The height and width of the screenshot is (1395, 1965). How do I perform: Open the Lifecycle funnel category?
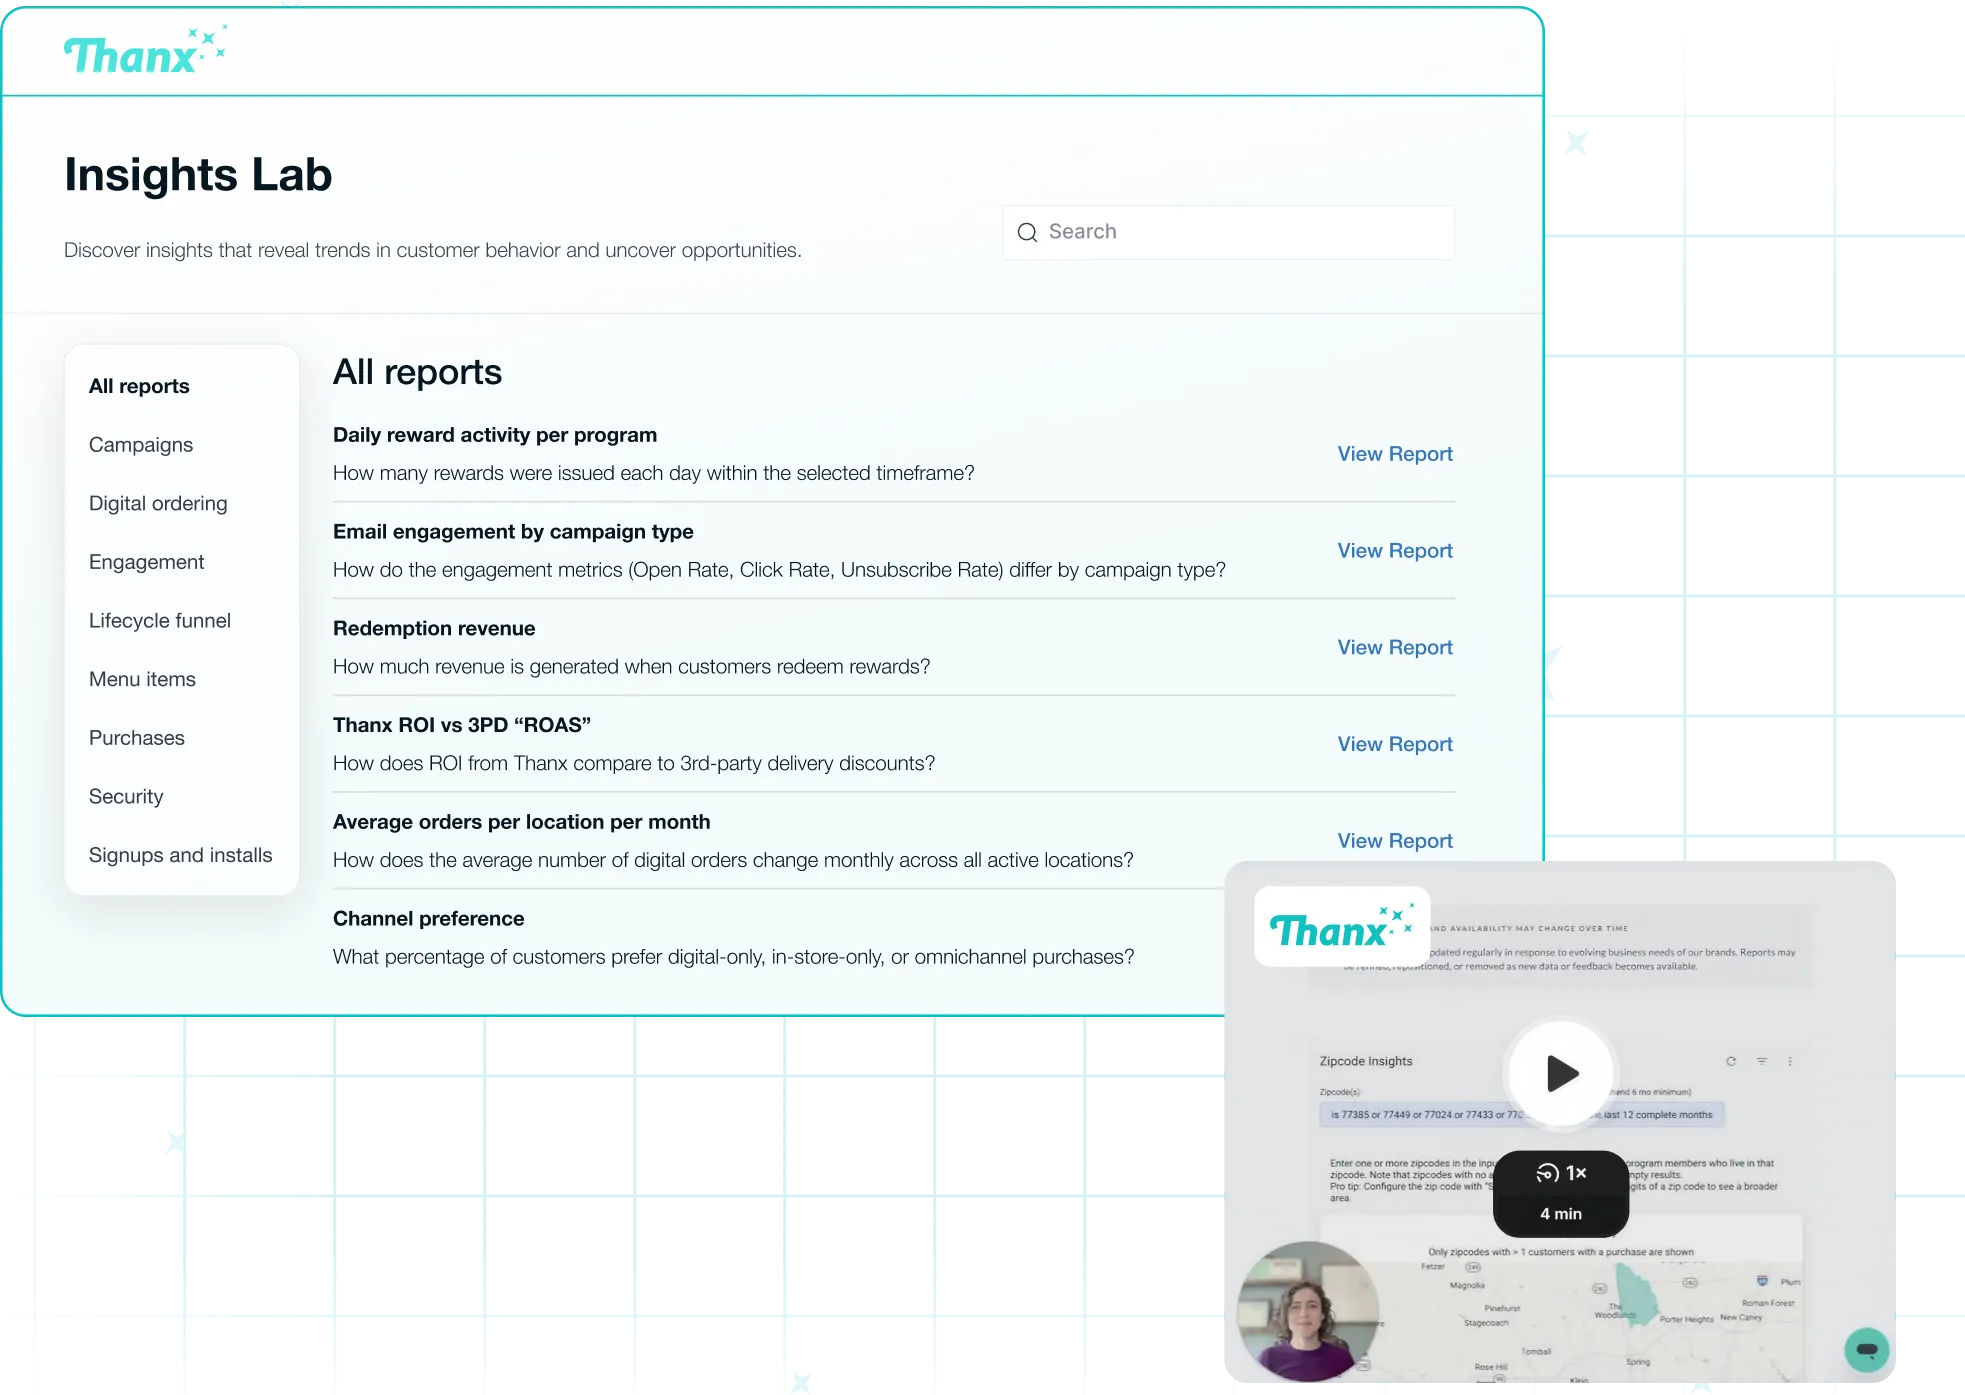point(160,621)
